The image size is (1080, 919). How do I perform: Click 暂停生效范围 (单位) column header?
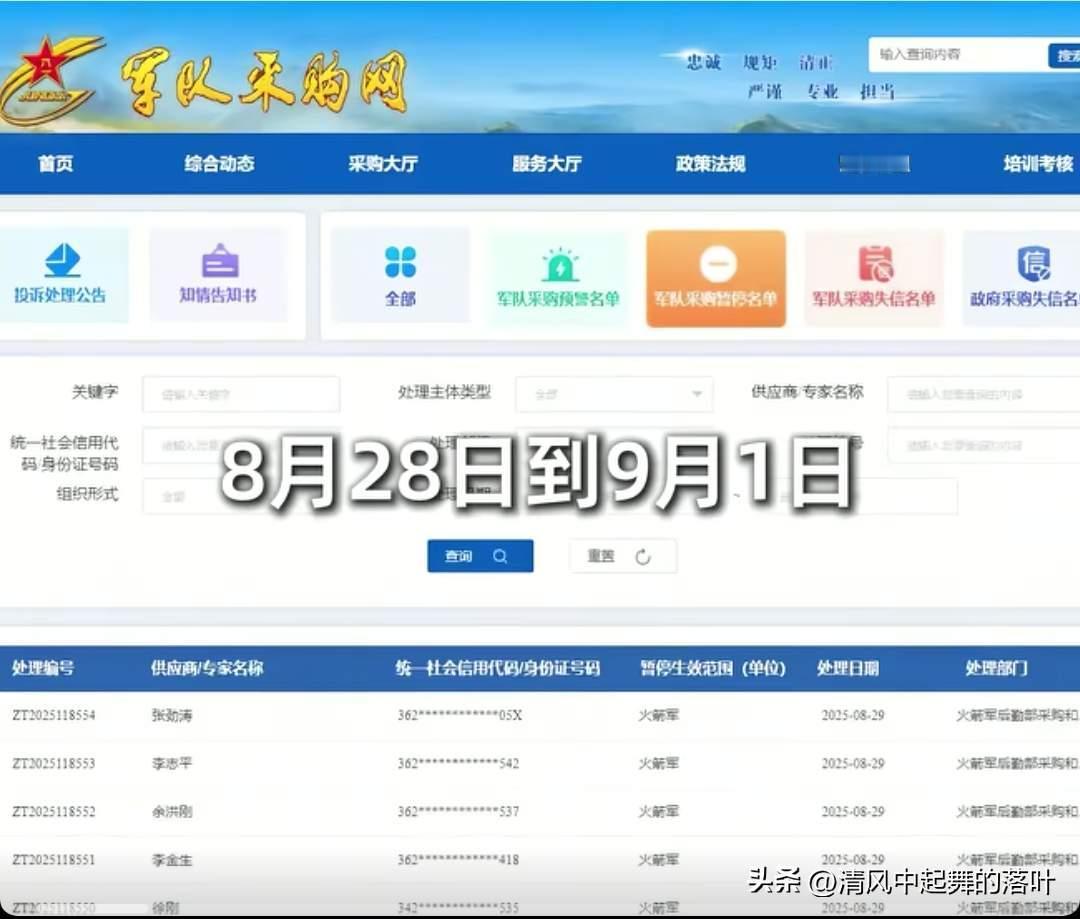pos(713,668)
